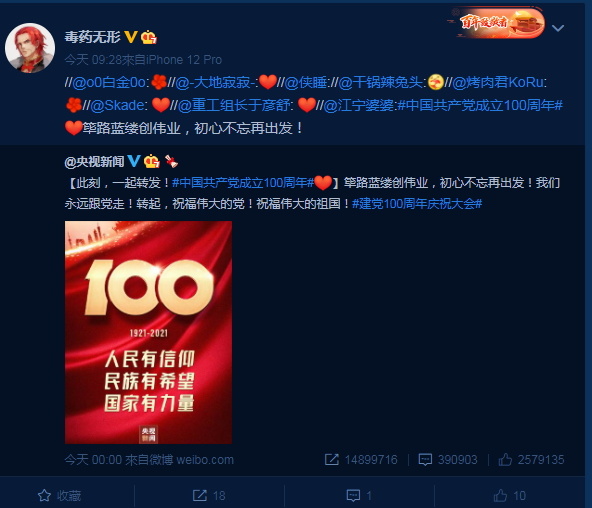Click the crown membership badge beside 毒药无形
592x508 pixels.
tap(149, 37)
